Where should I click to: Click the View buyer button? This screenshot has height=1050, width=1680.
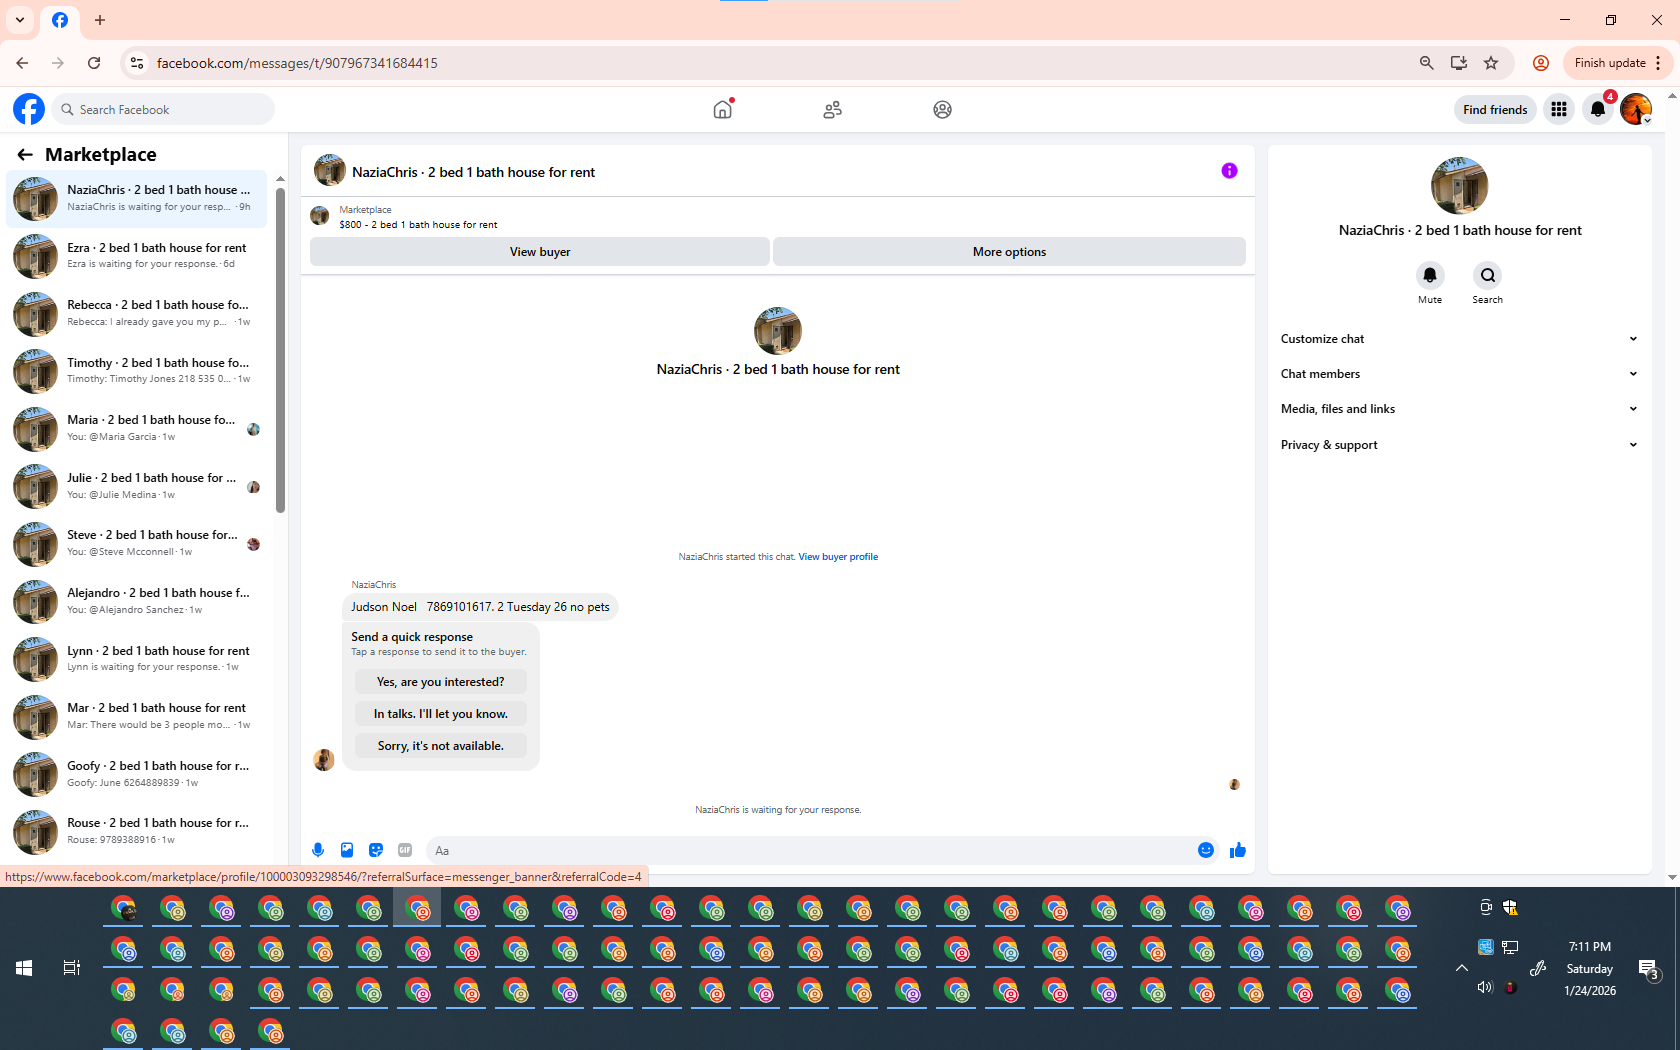point(540,252)
